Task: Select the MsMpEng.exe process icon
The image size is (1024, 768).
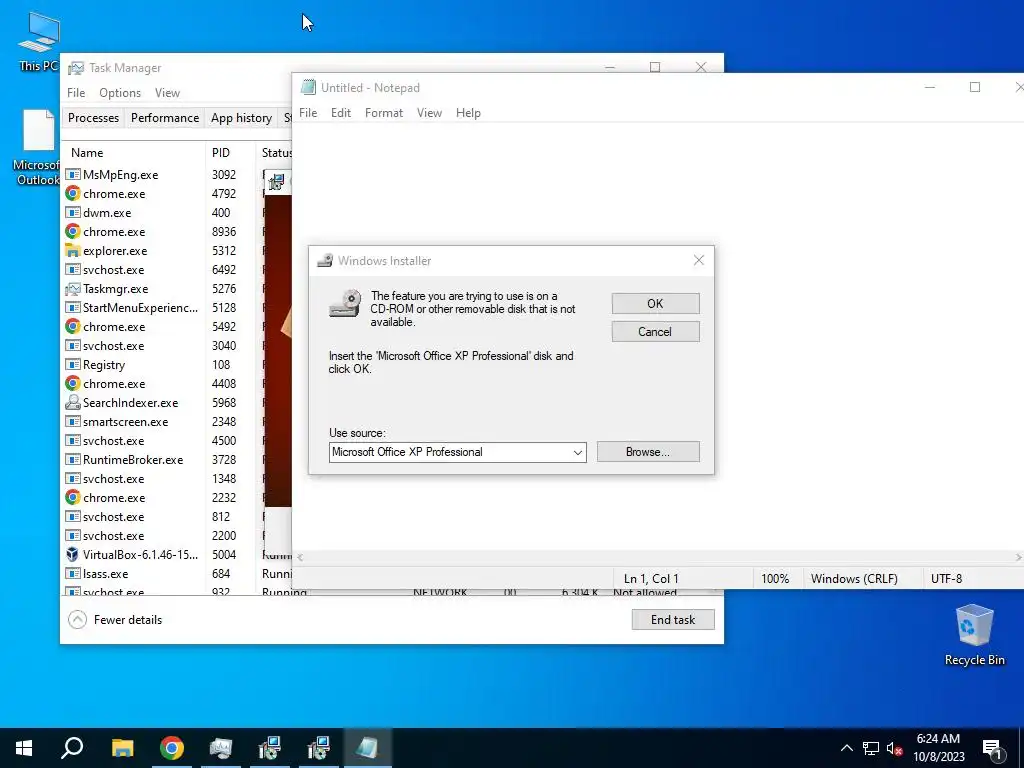Action: [72, 175]
